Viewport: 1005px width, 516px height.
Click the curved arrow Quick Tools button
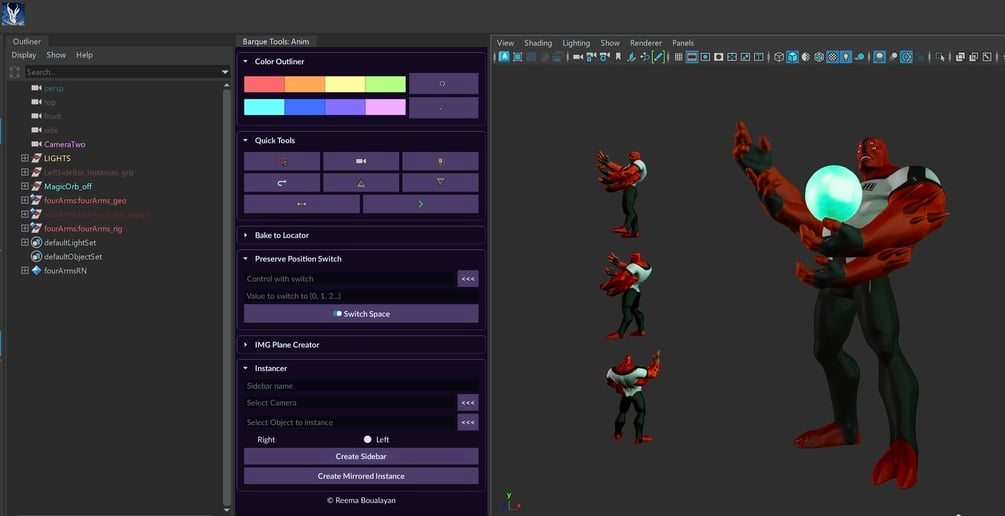pyautogui.click(x=282, y=183)
